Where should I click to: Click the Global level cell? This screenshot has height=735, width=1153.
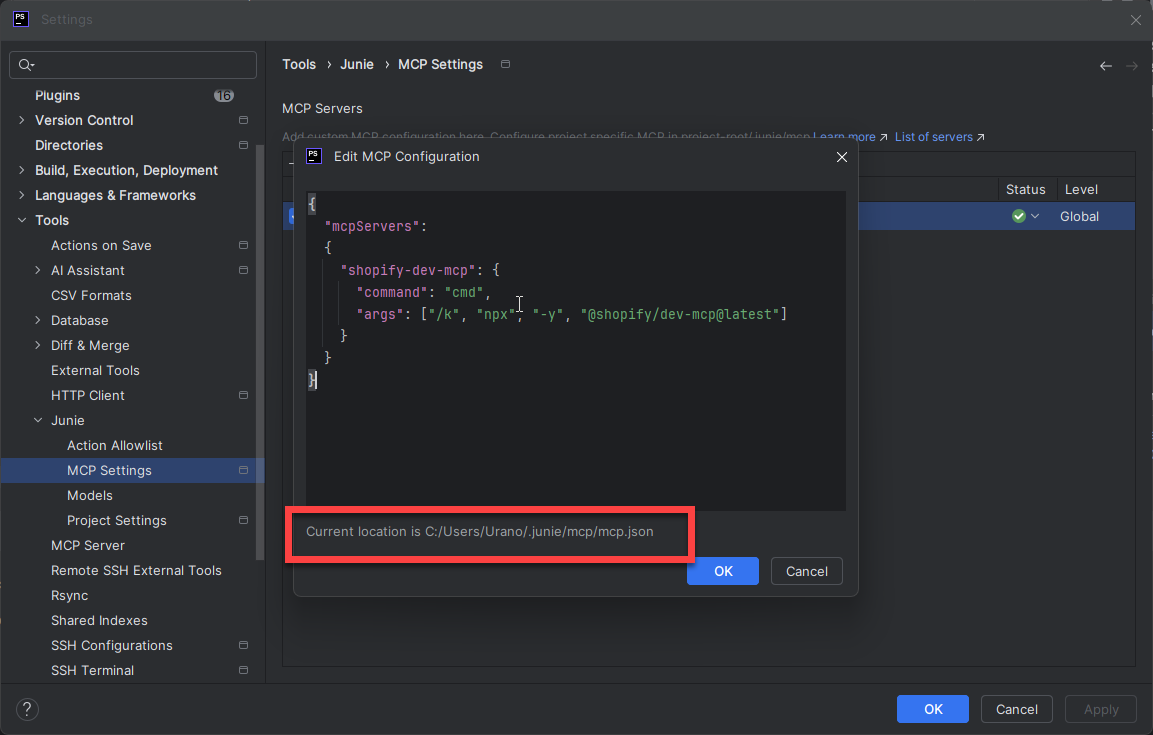click(x=1079, y=217)
